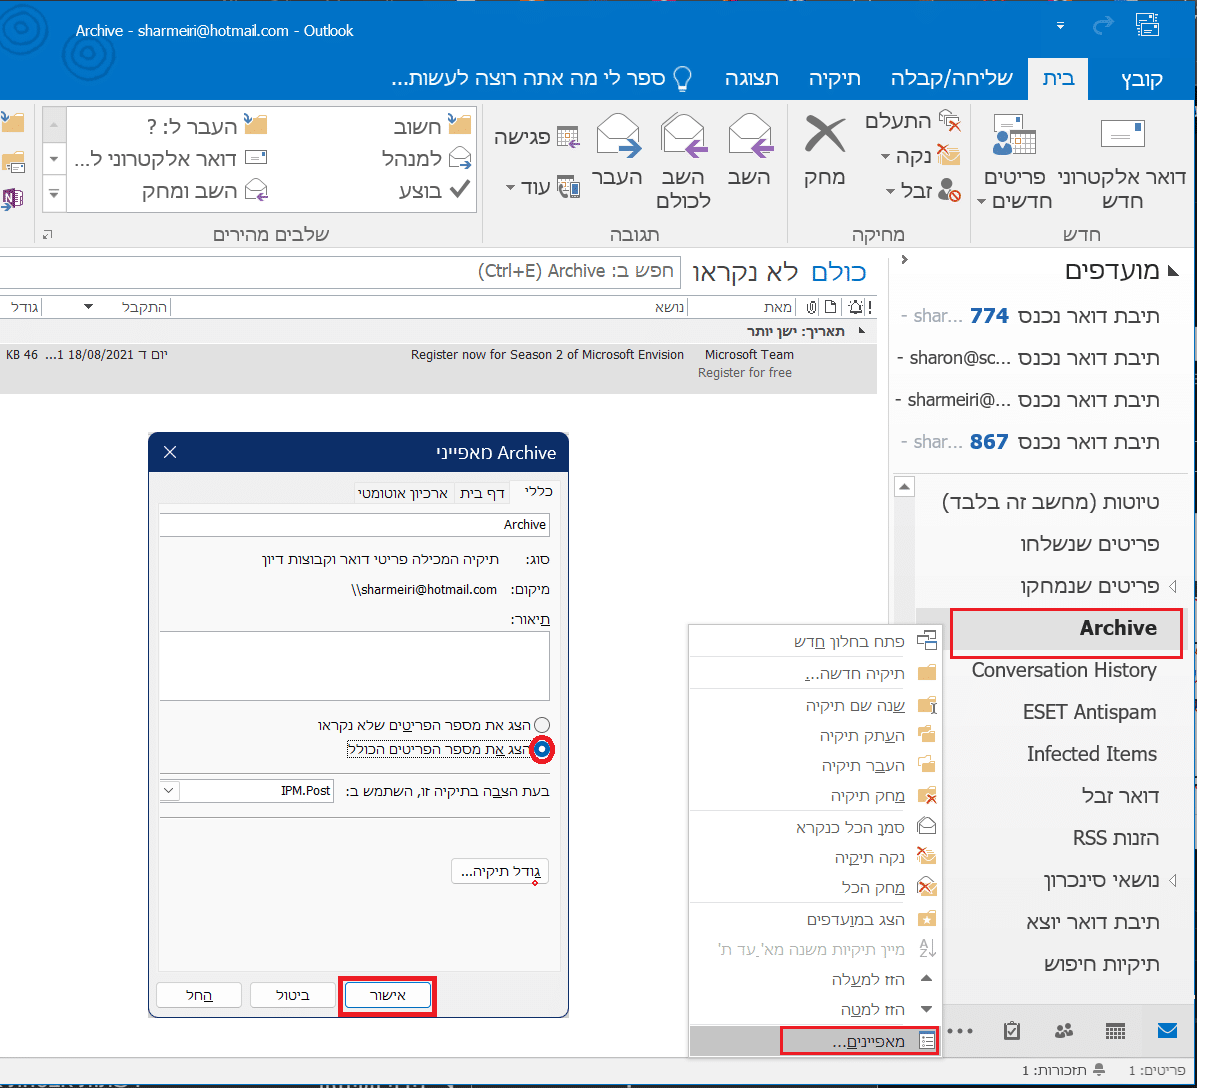The width and height of the screenshot is (1210, 1088).
Task: Run the 'למנהל' quick step
Action: (427, 158)
